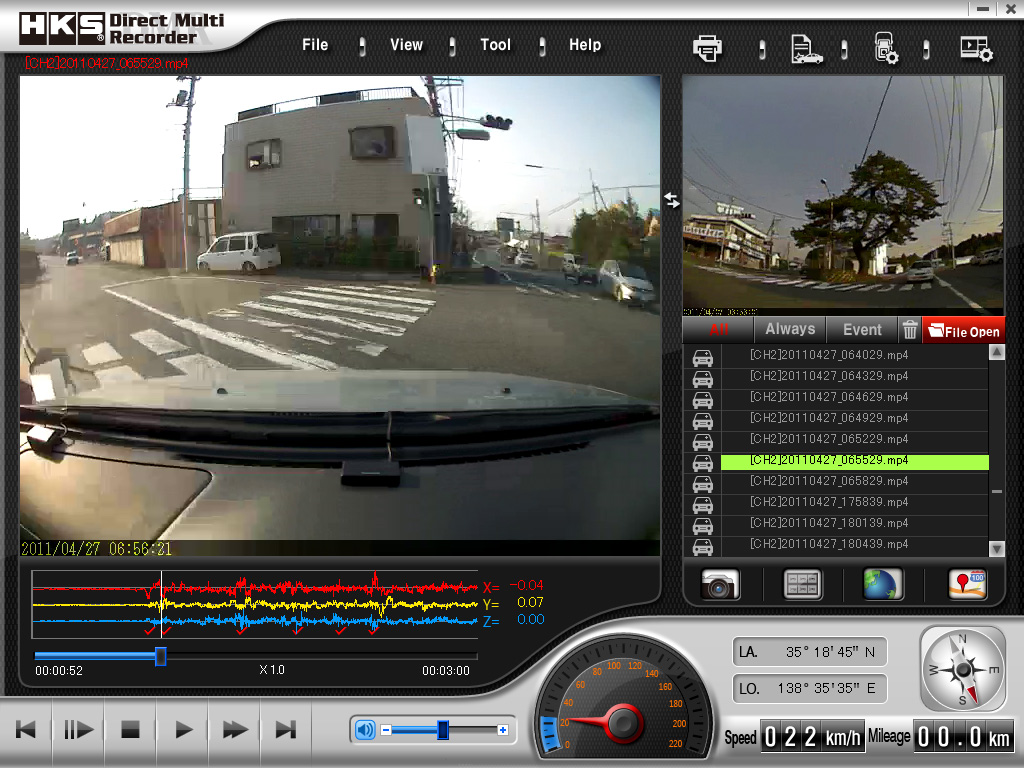Open the recorder device settings icon

pyautogui.click(x=886, y=48)
